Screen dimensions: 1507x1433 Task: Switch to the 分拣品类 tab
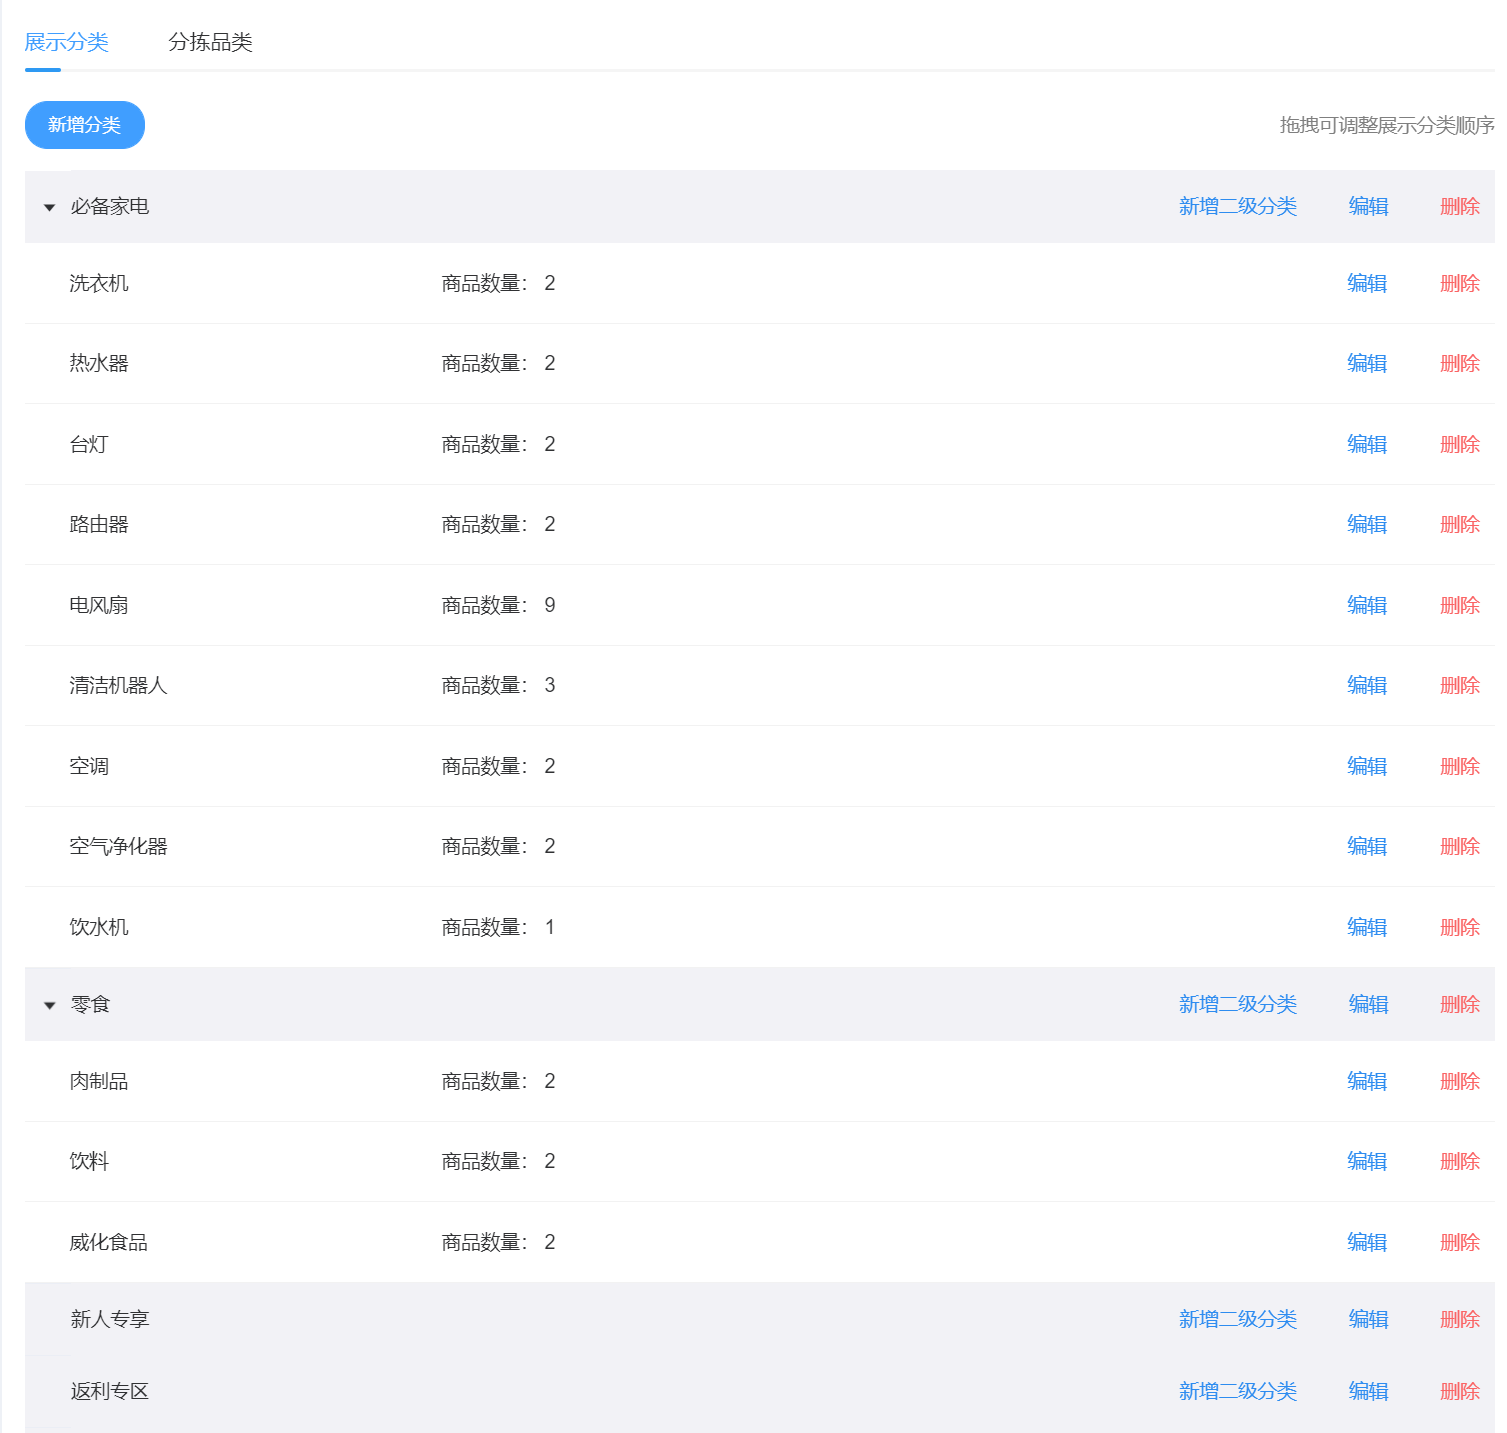pyautogui.click(x=210, y=42)
